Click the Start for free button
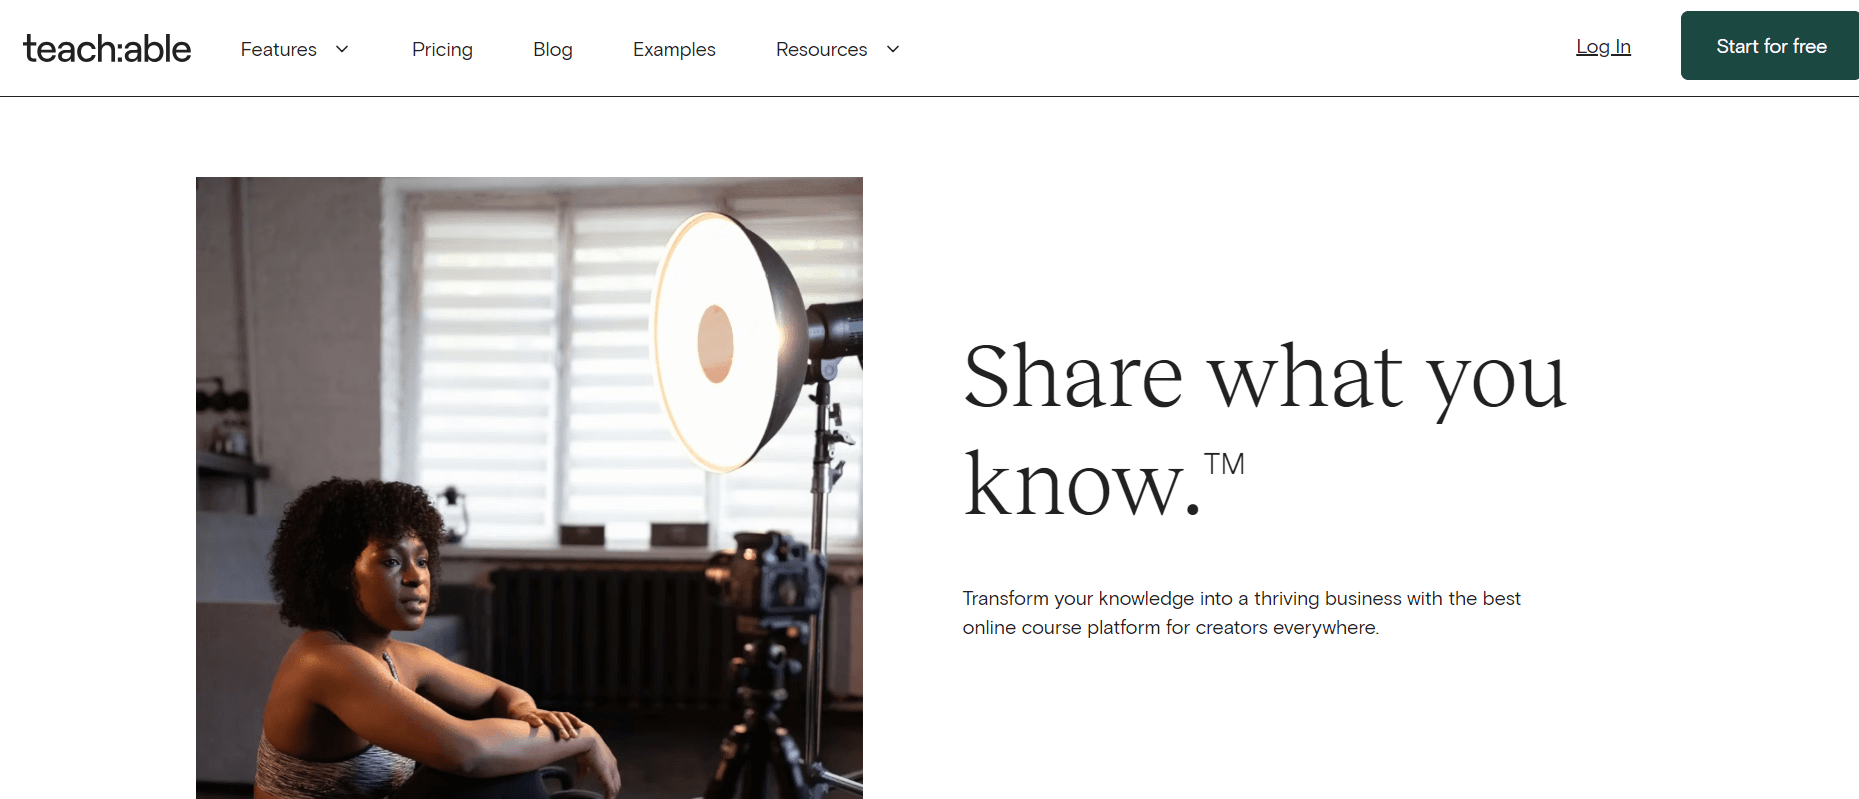This screenshot has width=1859, height=799. (1770, 46)
